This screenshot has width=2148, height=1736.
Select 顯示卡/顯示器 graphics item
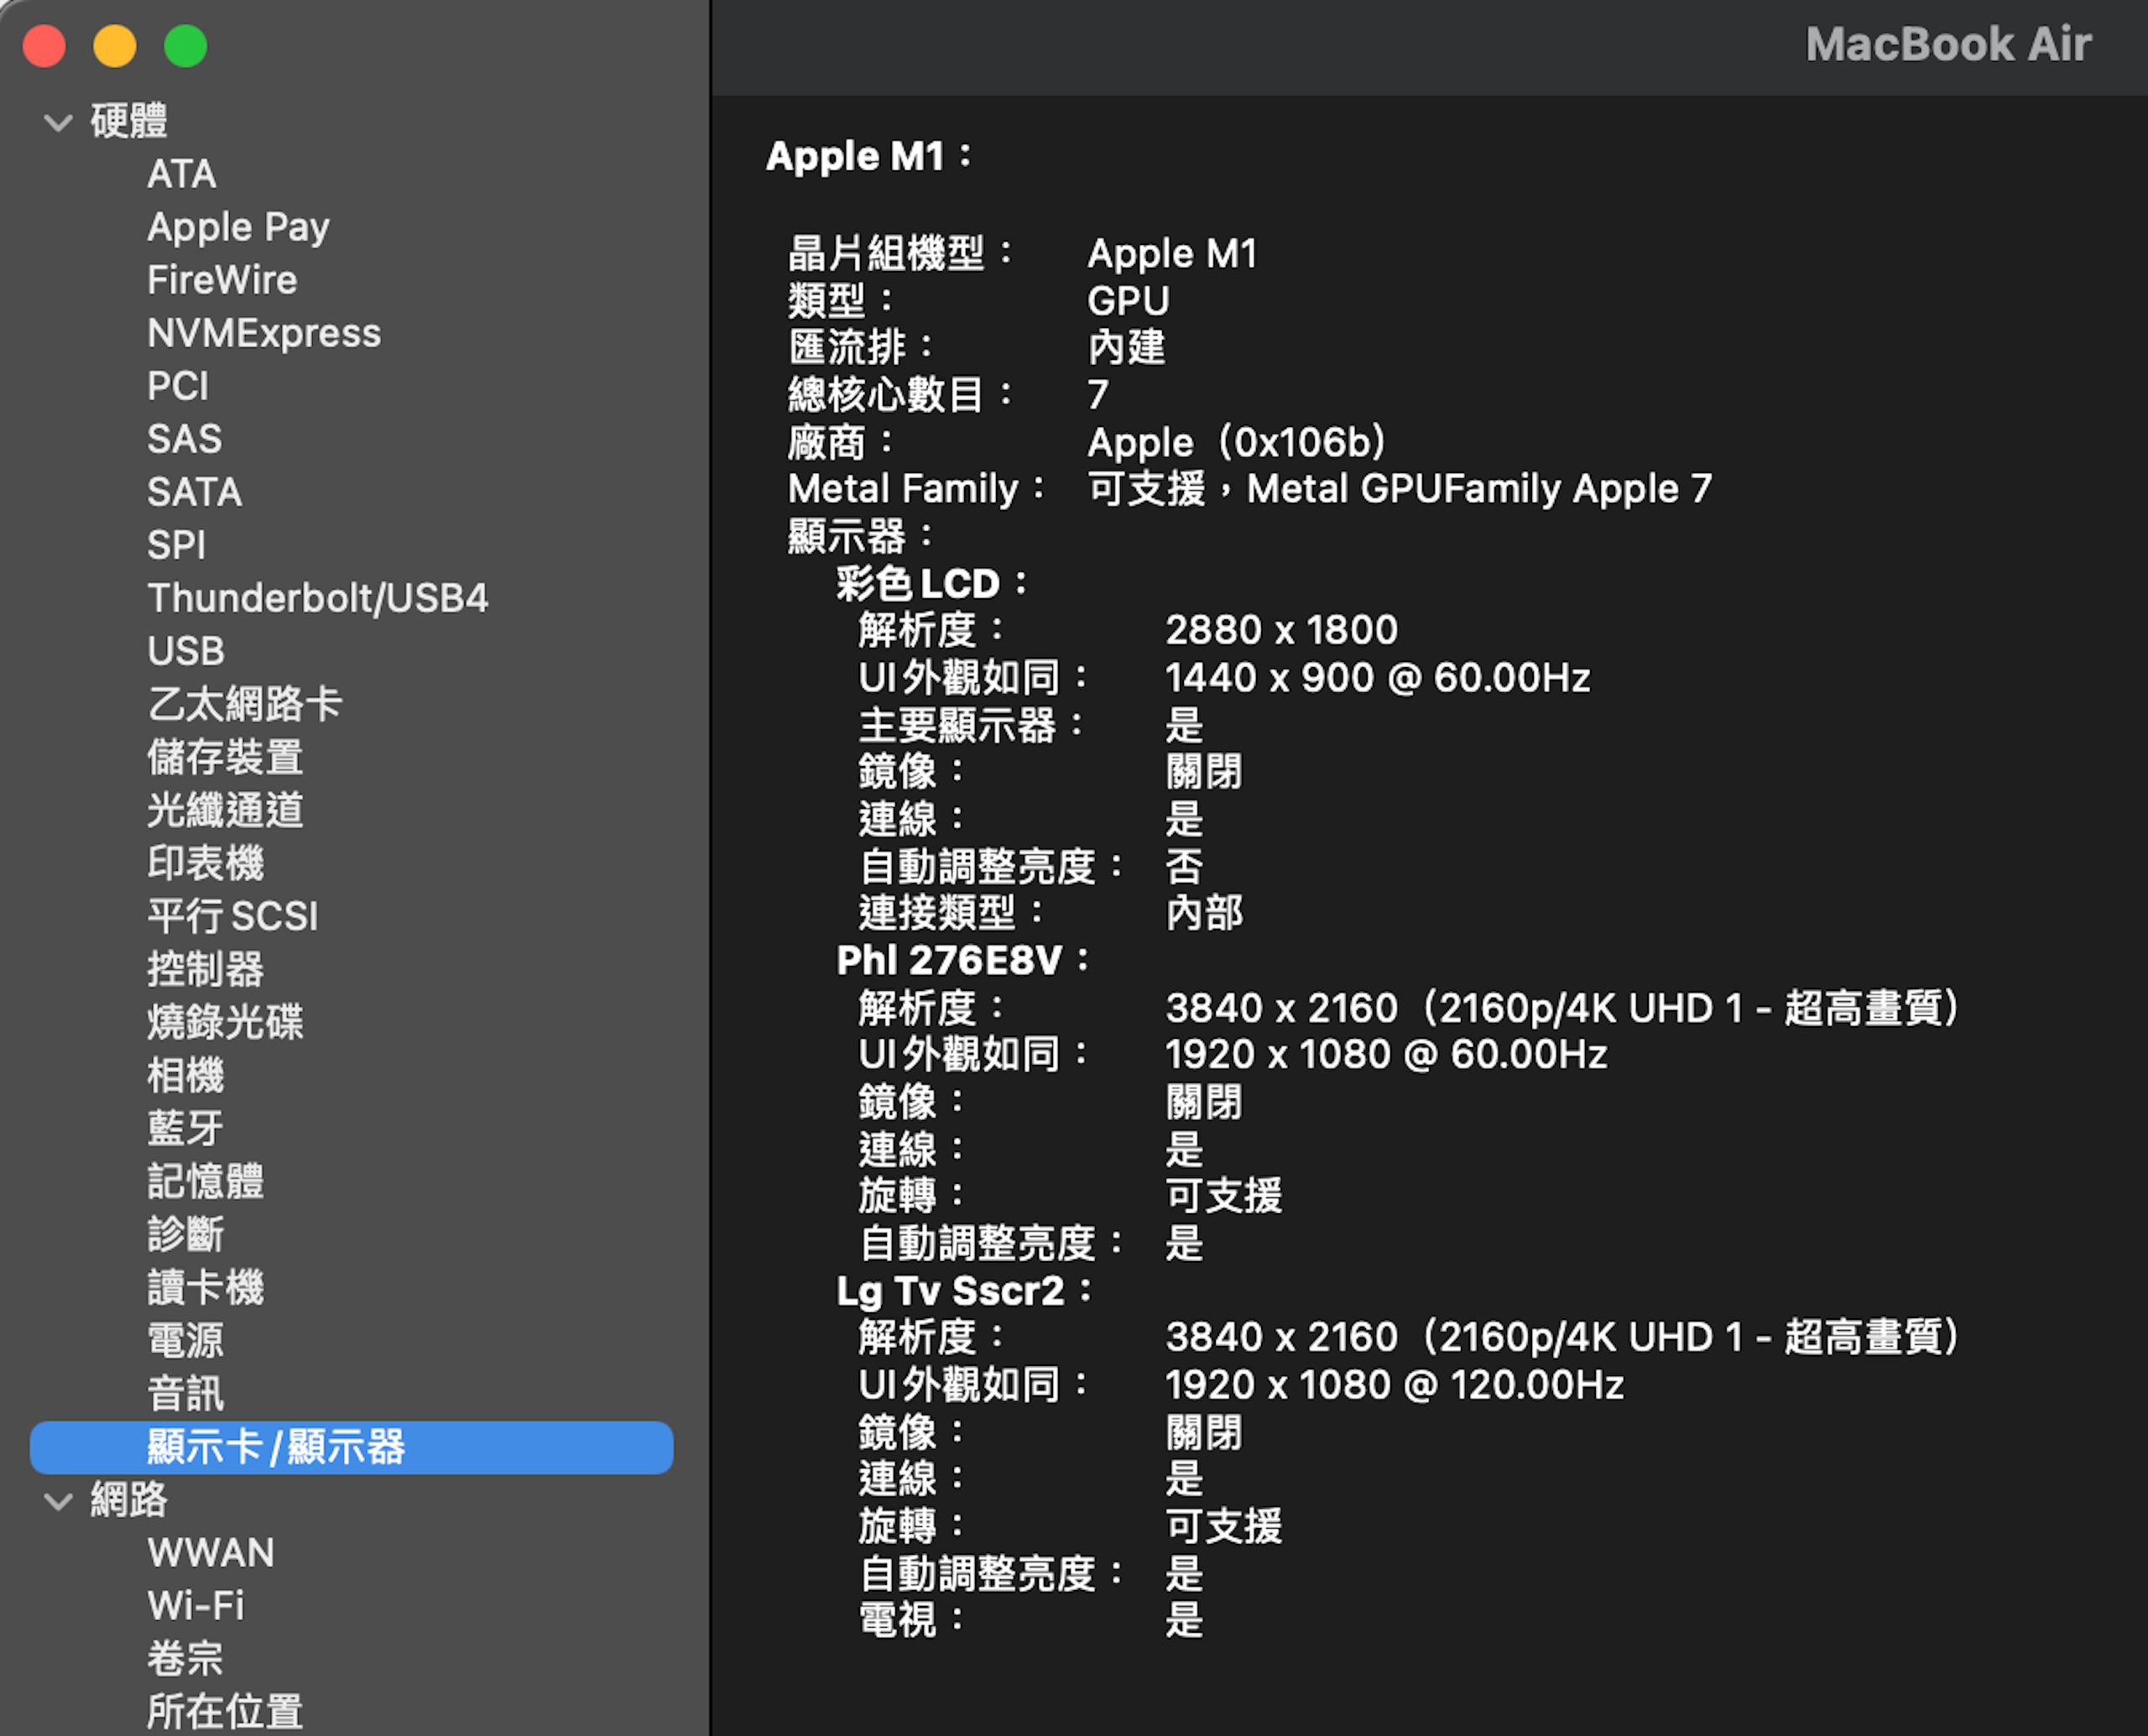(x=275, y=1448)
